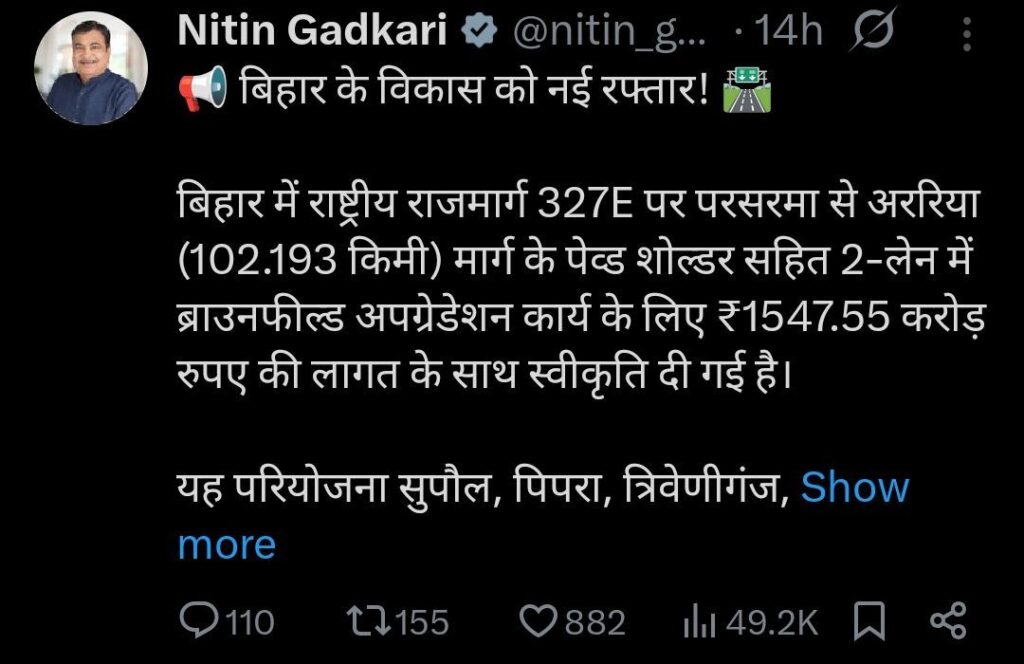The width and height of the screenshot is (1024, 664).
Task: Tap the Grok icon beside the timestamp
Action: tap(875, 33)
